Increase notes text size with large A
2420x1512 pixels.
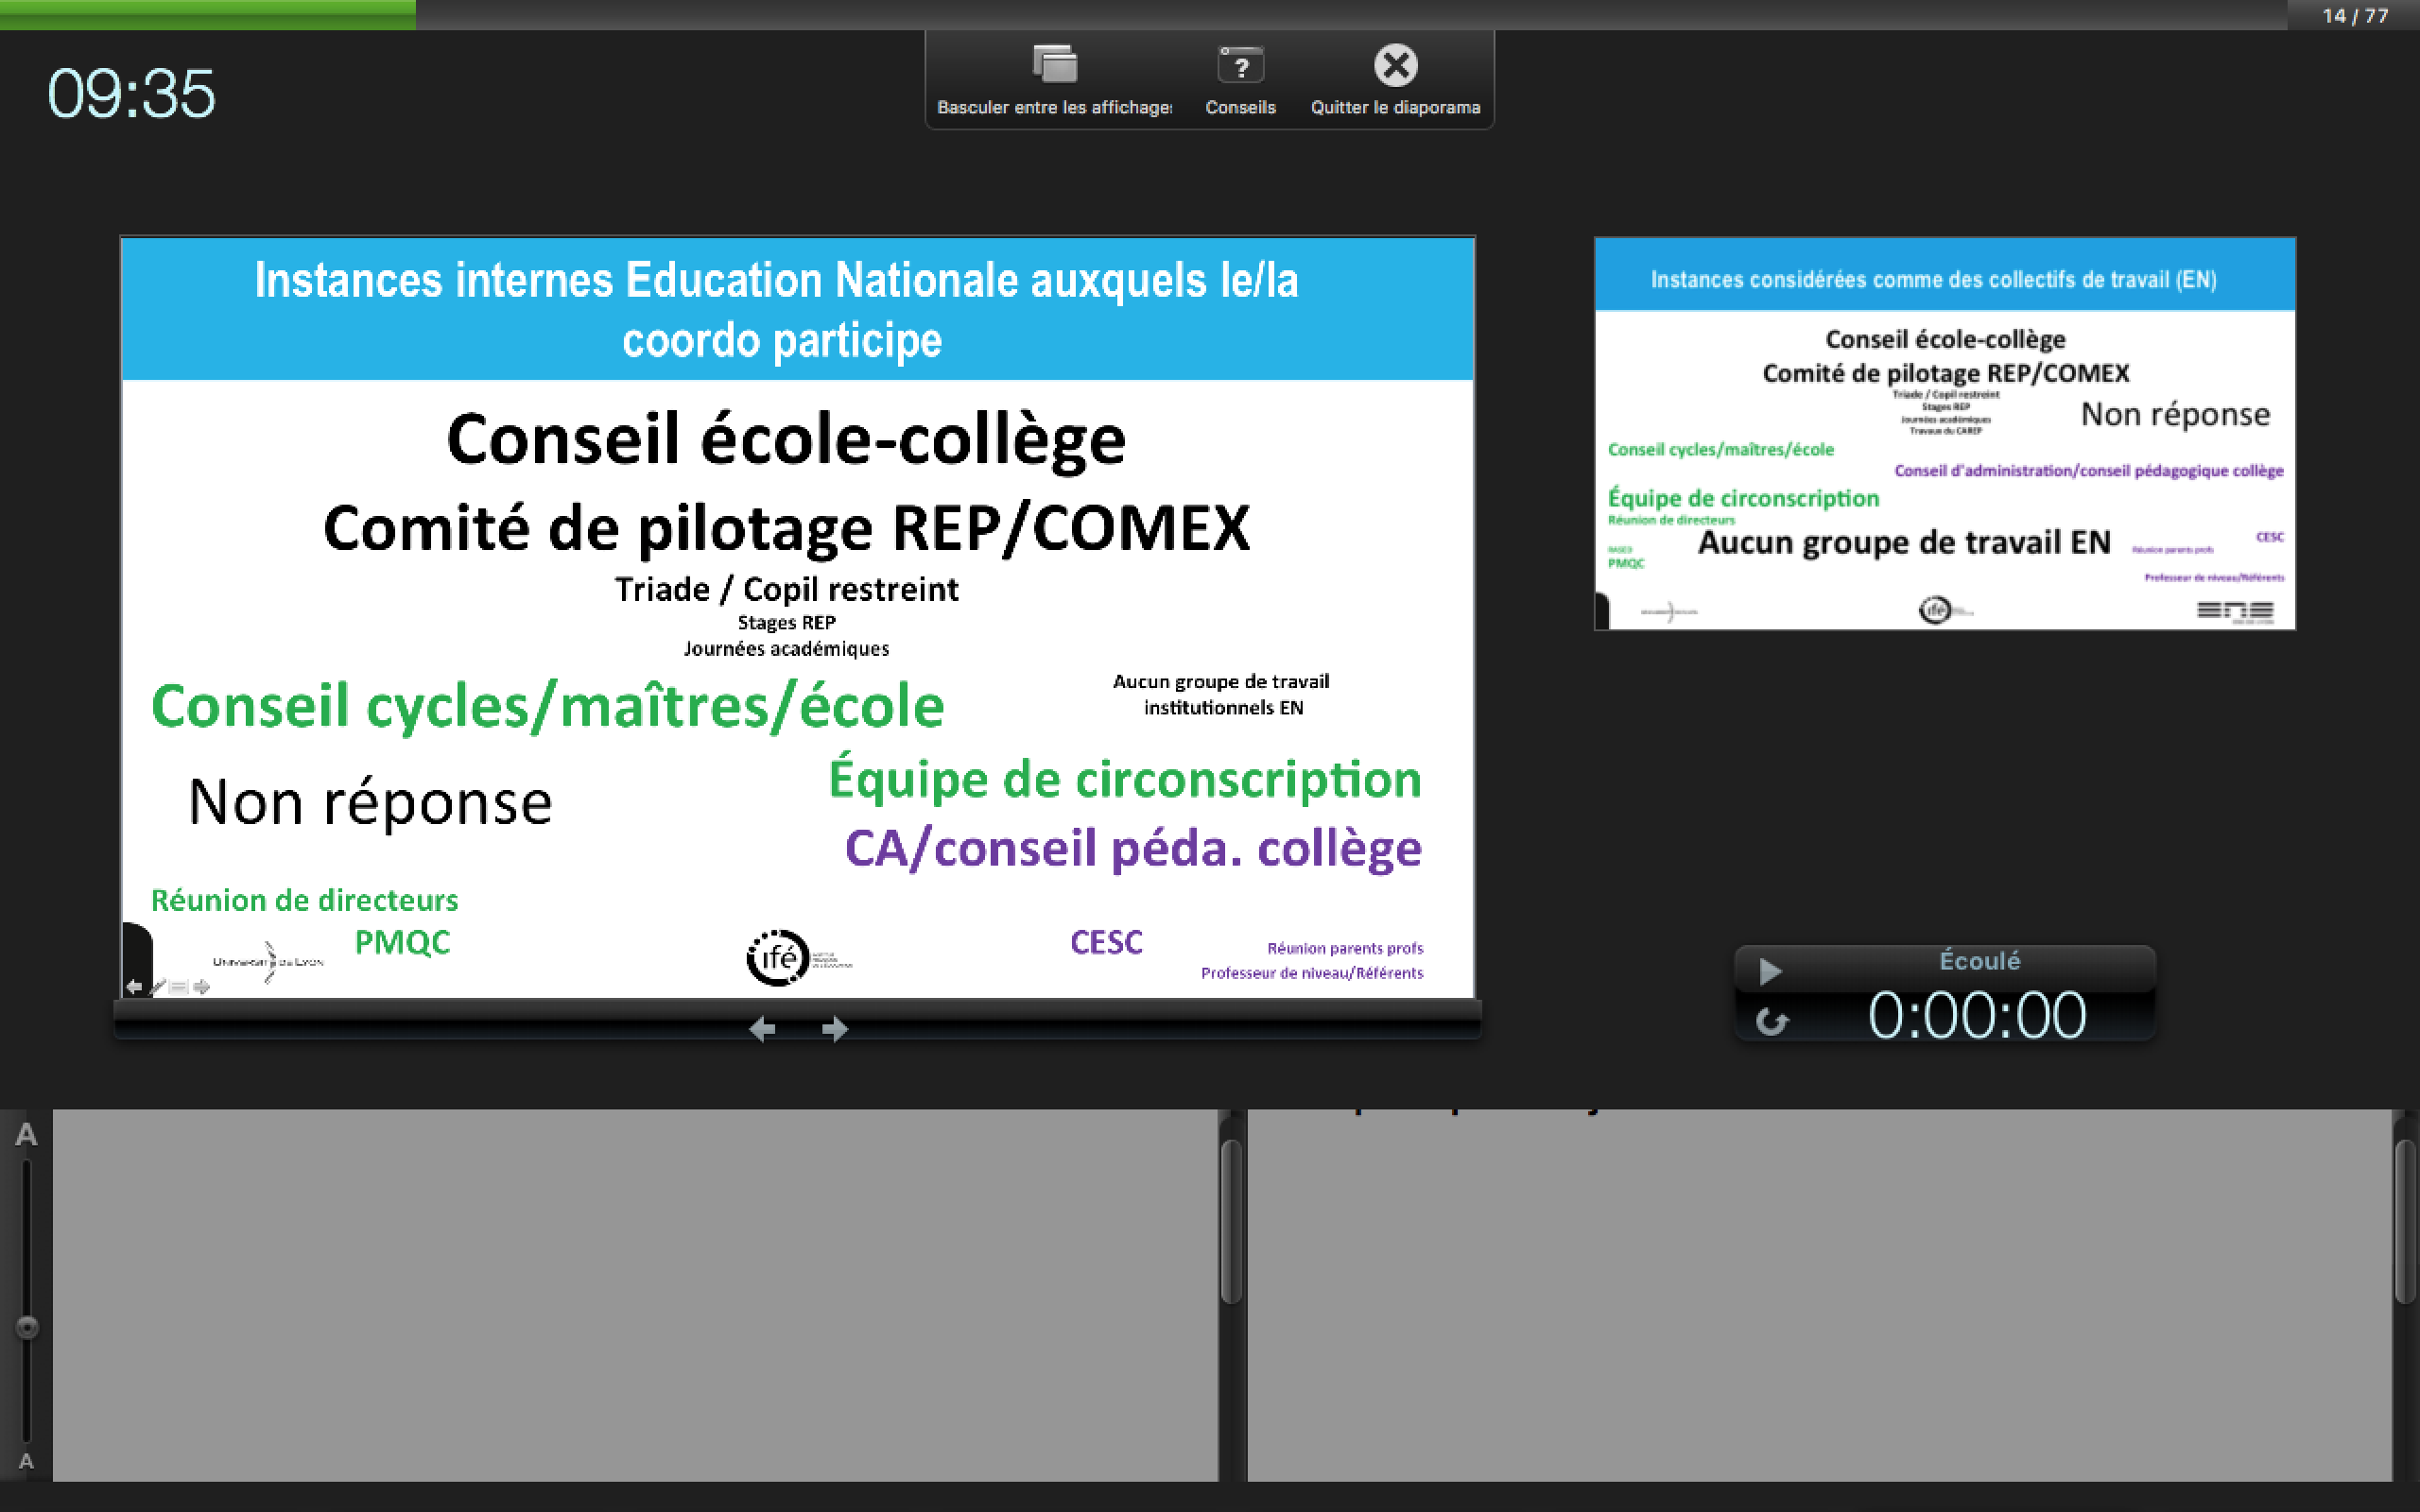click(26, 1135)
